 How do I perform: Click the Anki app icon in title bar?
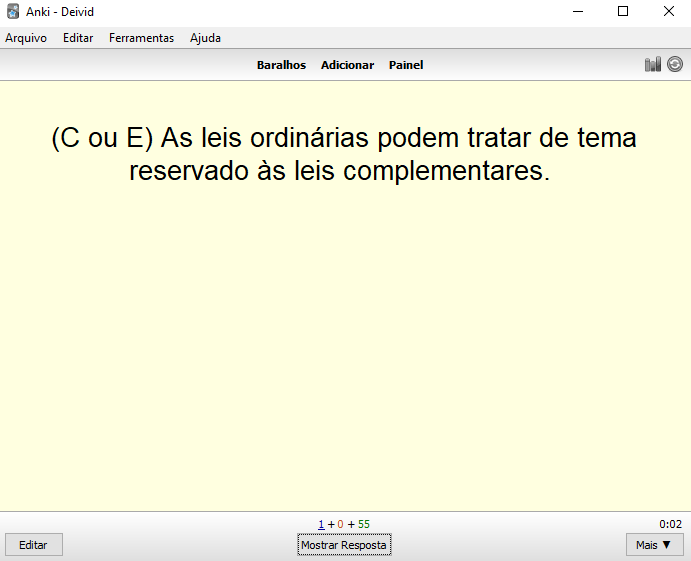[13, 11]
